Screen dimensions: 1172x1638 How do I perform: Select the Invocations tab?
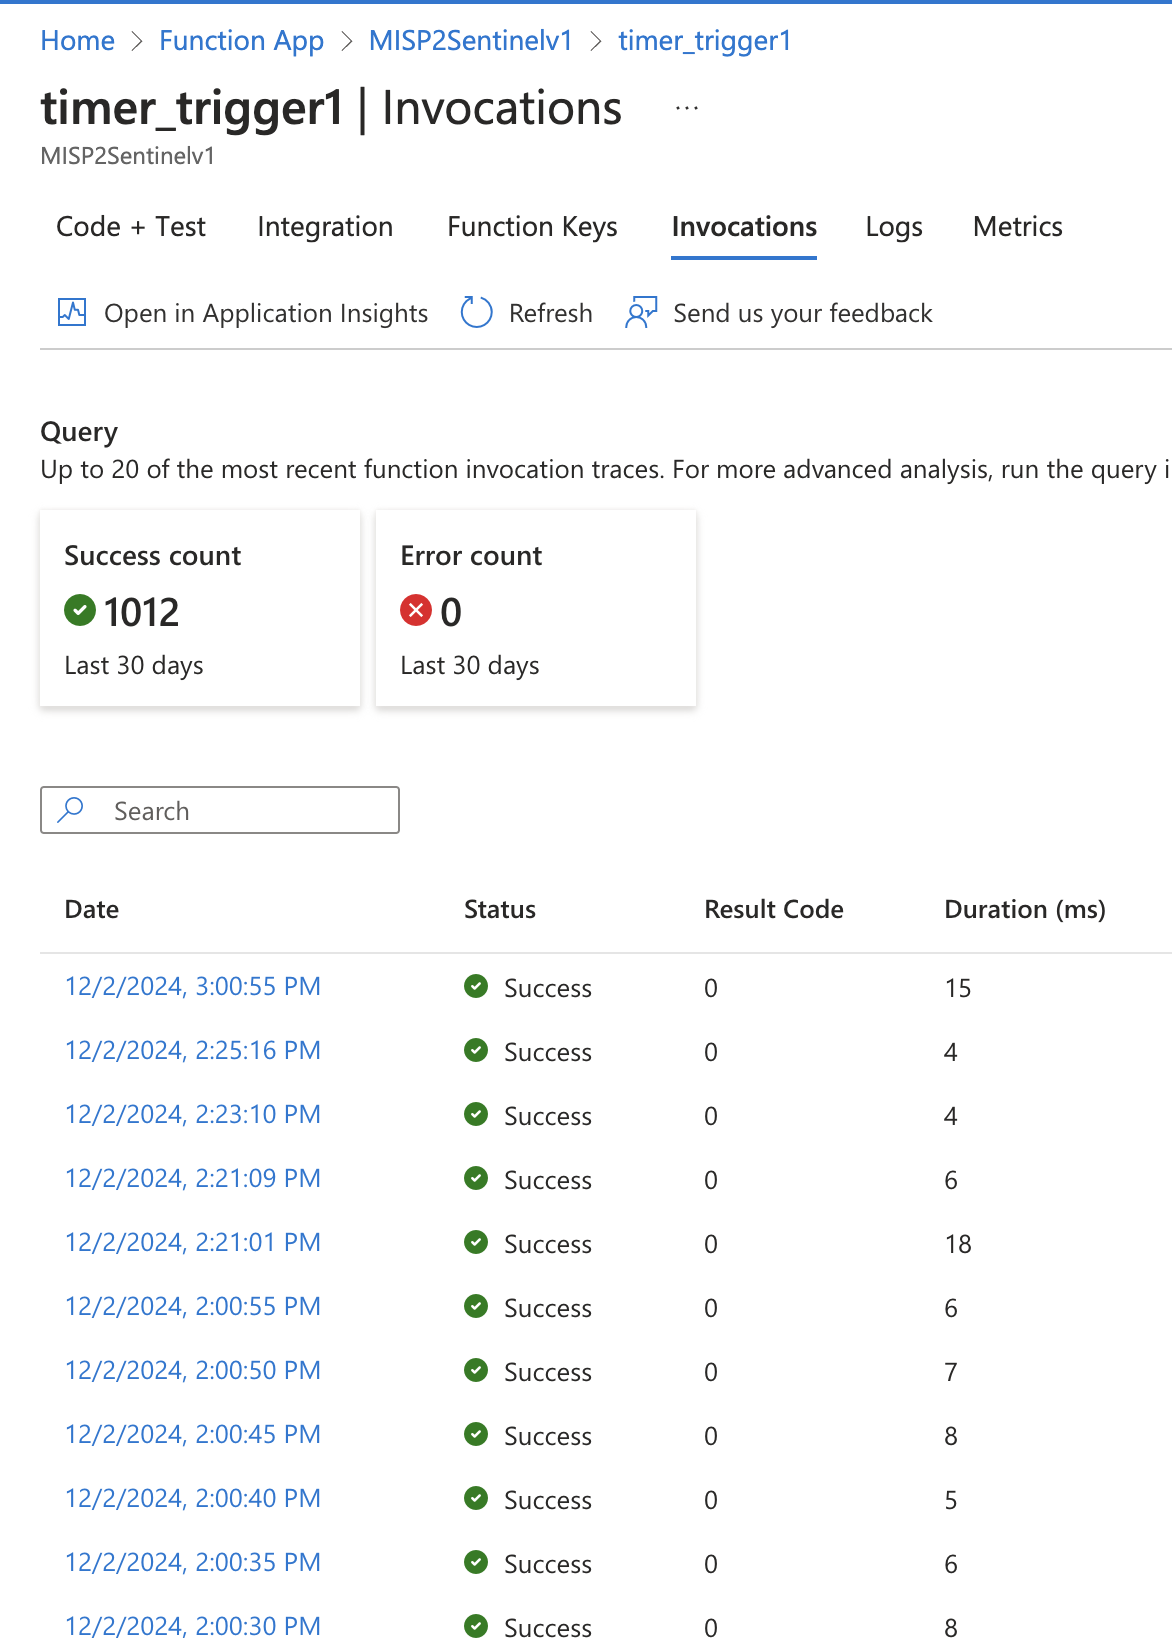tap(744, 227)
